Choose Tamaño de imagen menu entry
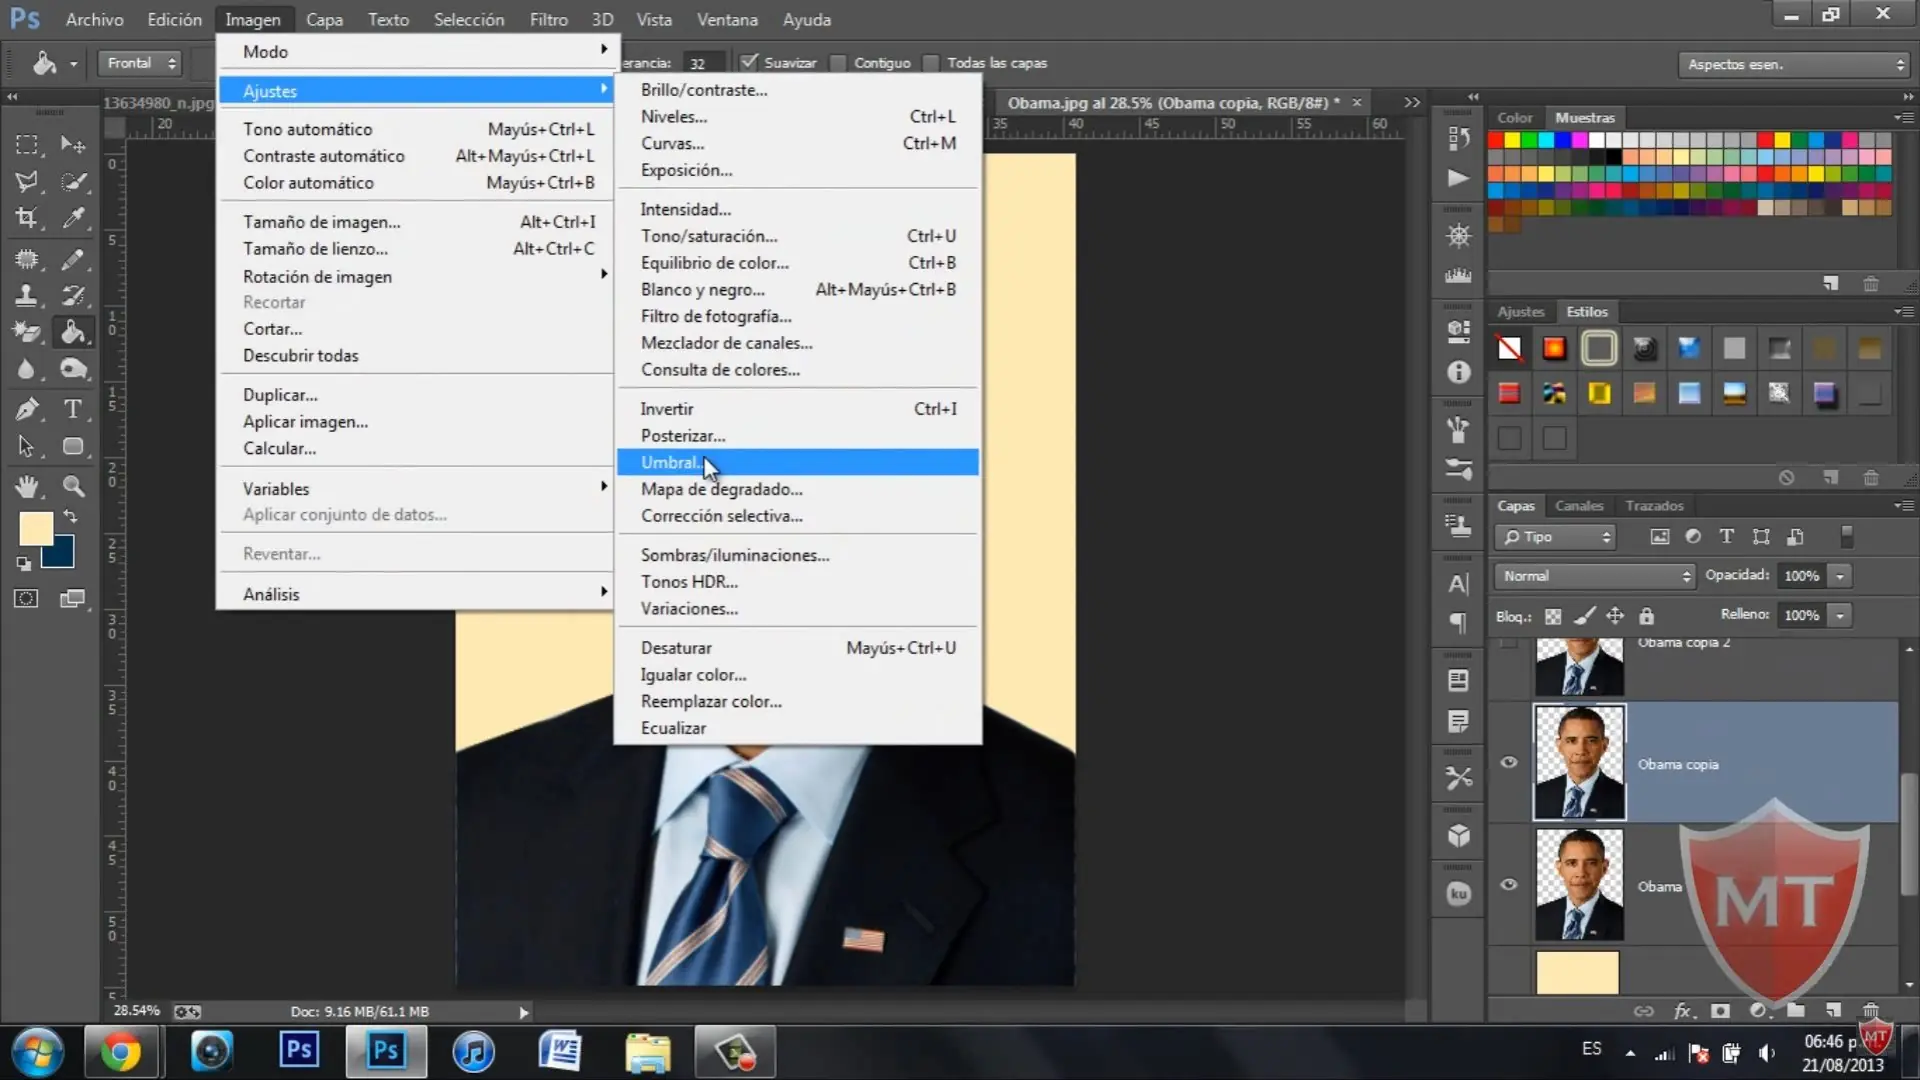 415,222
